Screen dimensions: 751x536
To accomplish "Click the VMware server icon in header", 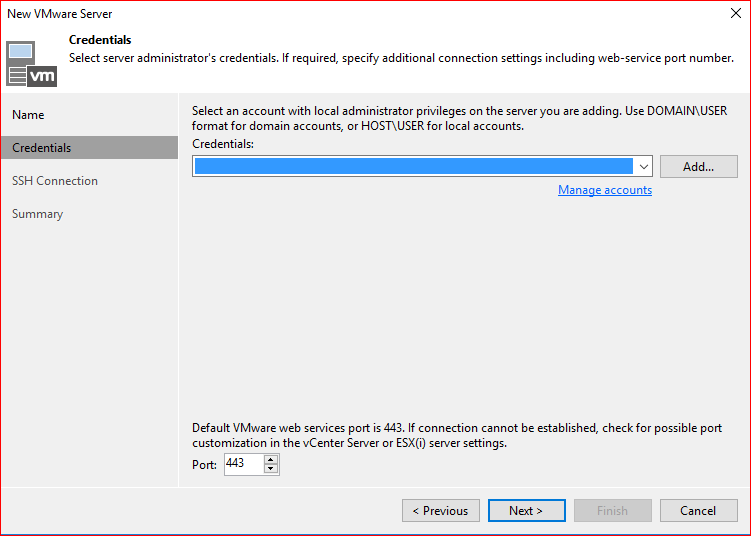I will pyautogui.click(x=33, y=63).
